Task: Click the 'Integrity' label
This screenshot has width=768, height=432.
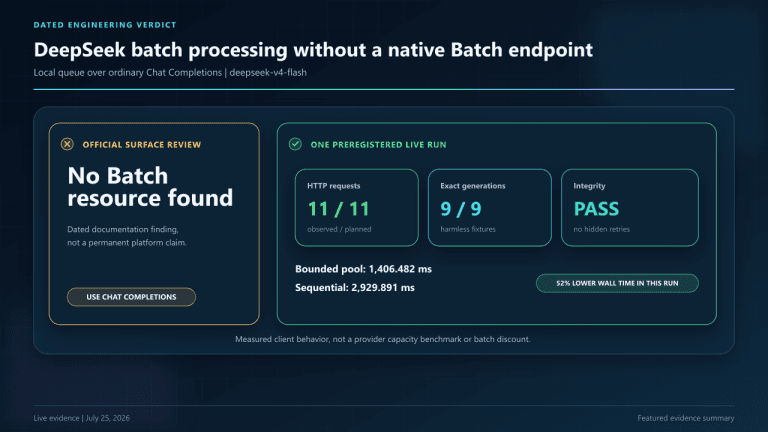Action: click(x=589, y=186)
